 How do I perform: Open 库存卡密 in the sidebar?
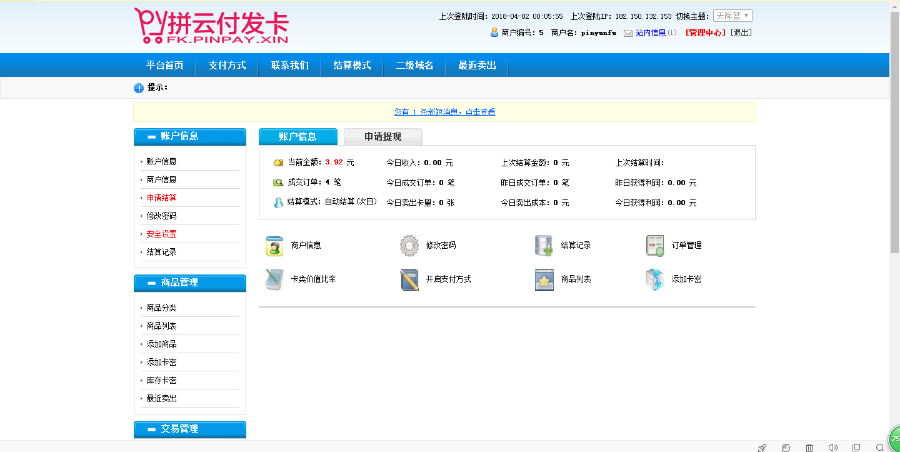(161, 380)
